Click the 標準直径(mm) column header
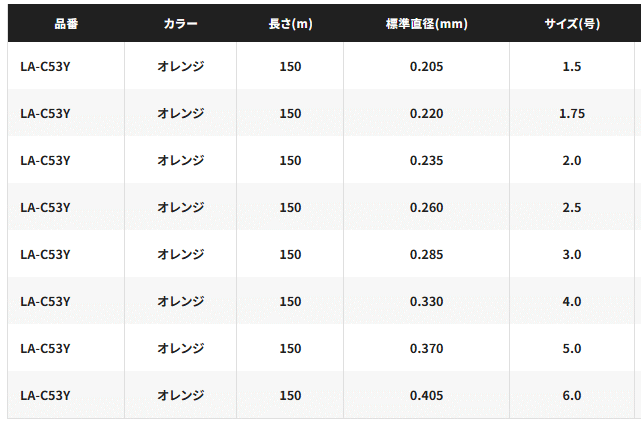This screenshot has height=425, width=641. click(426, 24)
